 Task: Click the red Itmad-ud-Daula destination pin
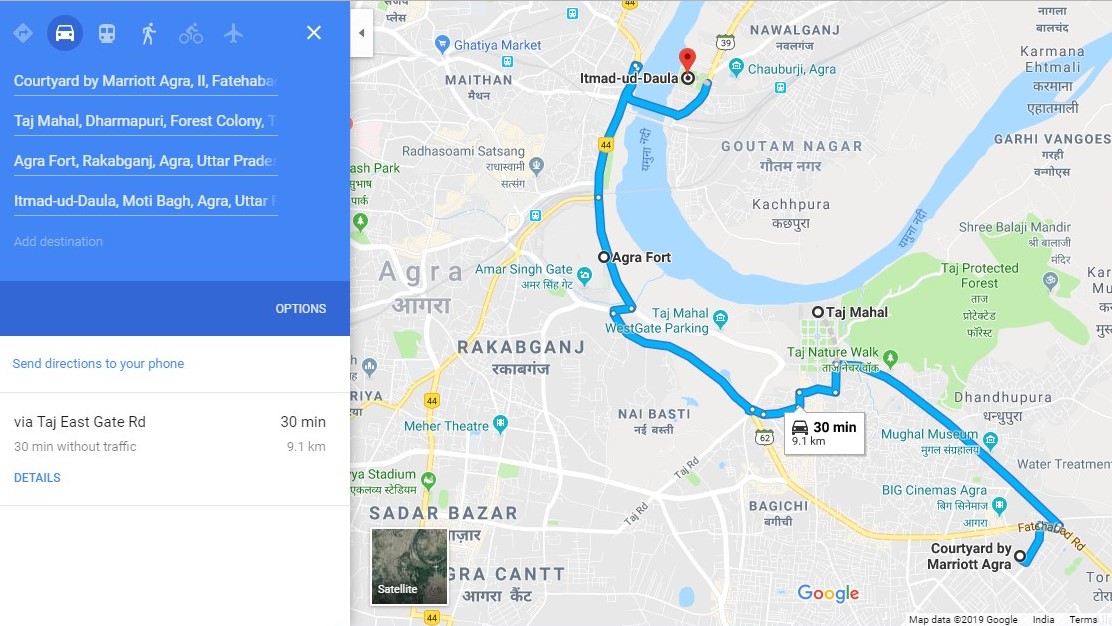click(x=687, y=60)
